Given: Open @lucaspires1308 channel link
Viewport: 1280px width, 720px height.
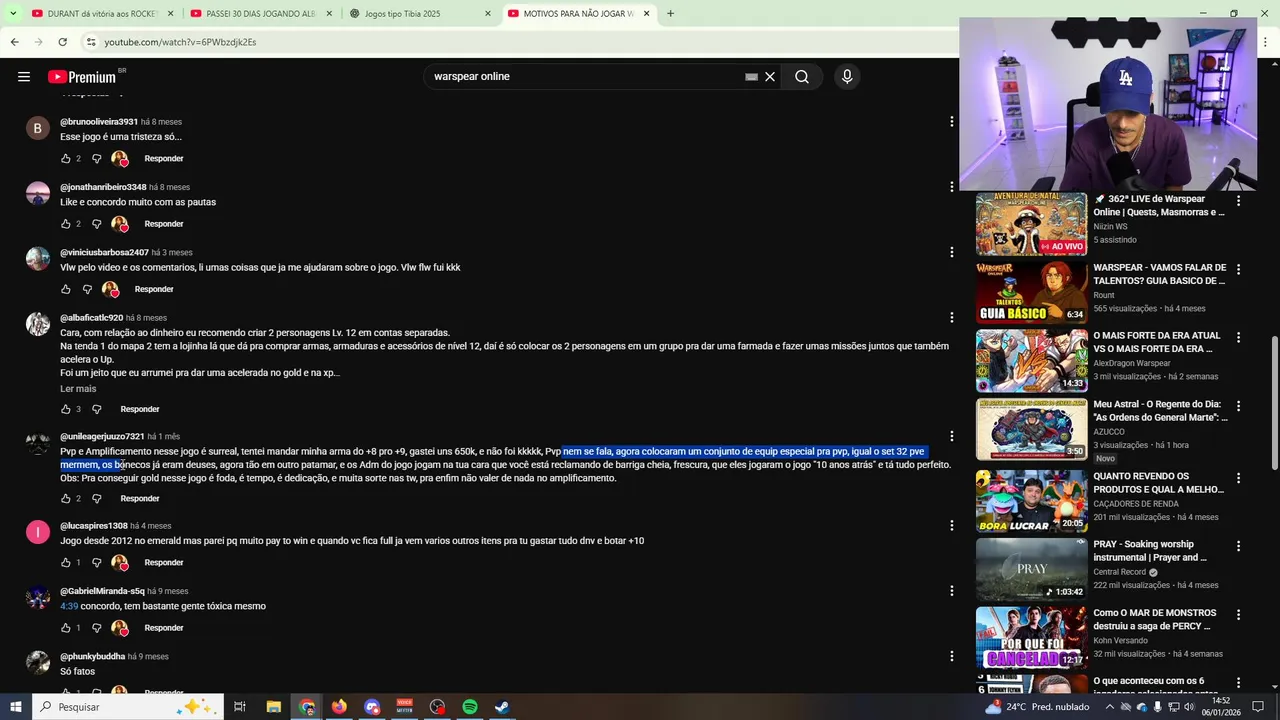Looking at the screenshot, I should [x=94, y=526].
